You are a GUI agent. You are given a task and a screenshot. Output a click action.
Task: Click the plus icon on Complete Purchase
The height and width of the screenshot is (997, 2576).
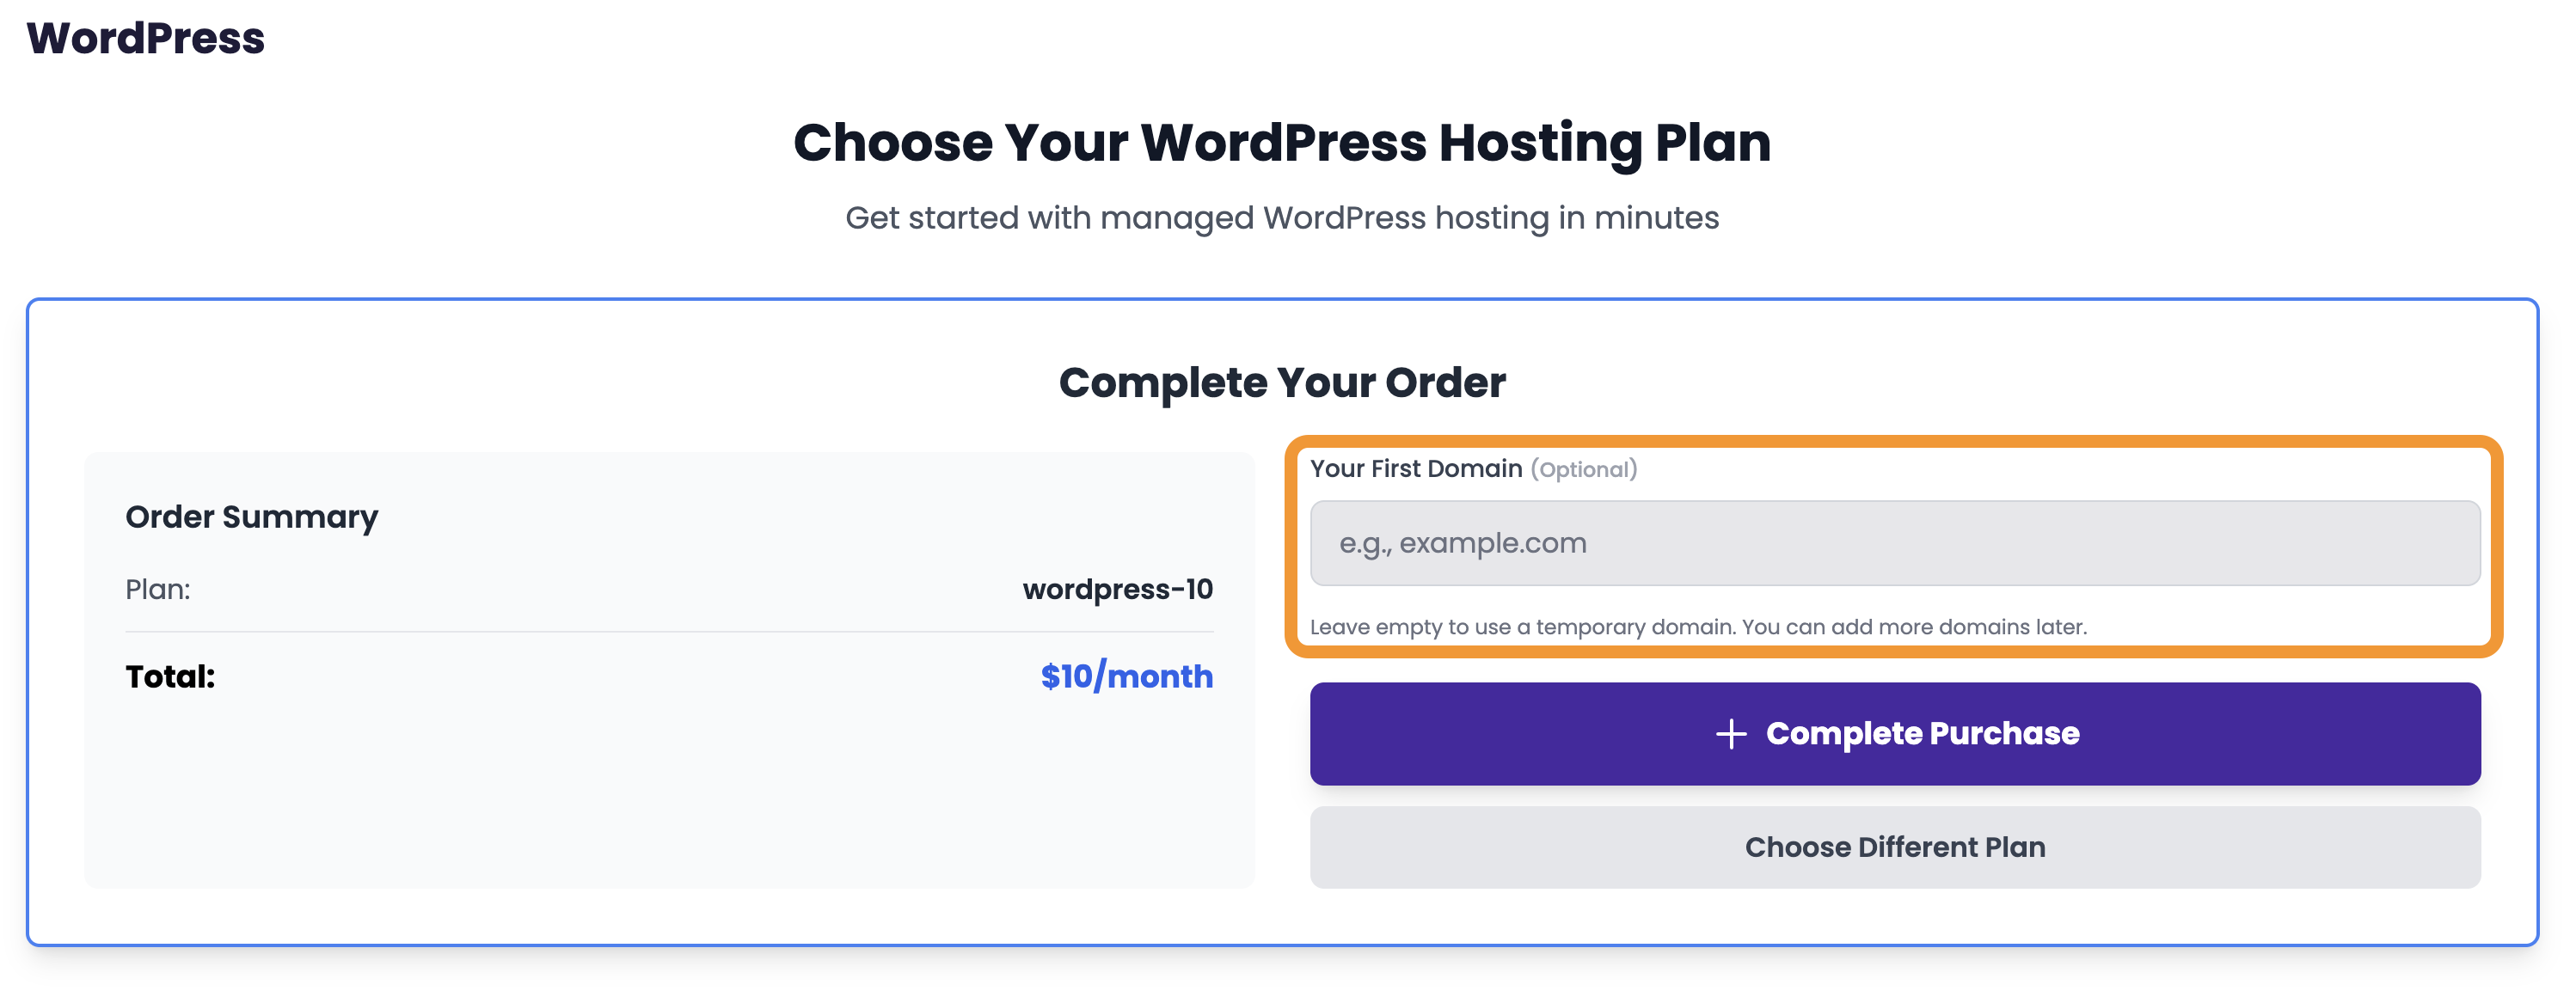[1731, 734]
